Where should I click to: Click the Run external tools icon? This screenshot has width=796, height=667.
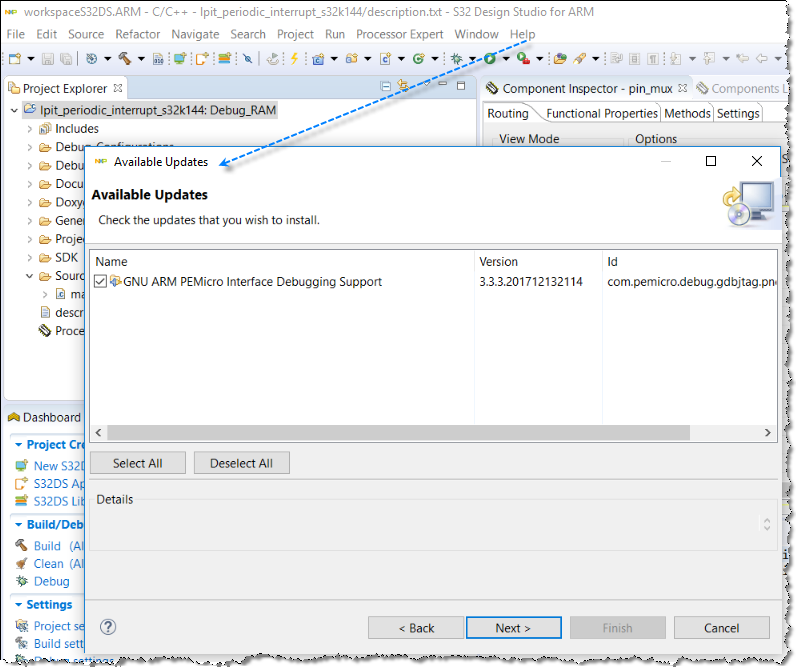pos(523,59)
